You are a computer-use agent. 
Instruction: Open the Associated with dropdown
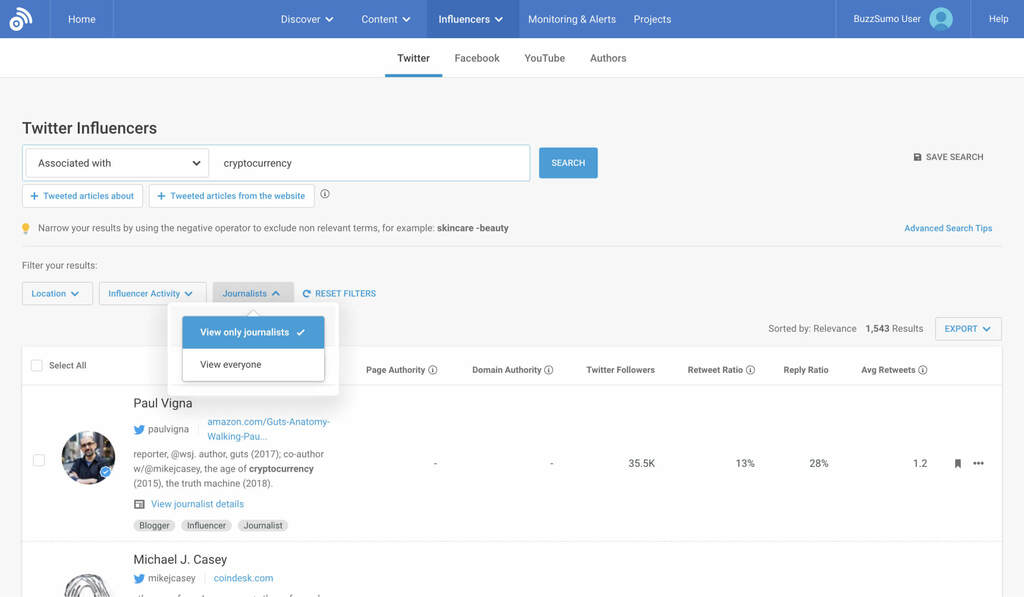point(115,162)
